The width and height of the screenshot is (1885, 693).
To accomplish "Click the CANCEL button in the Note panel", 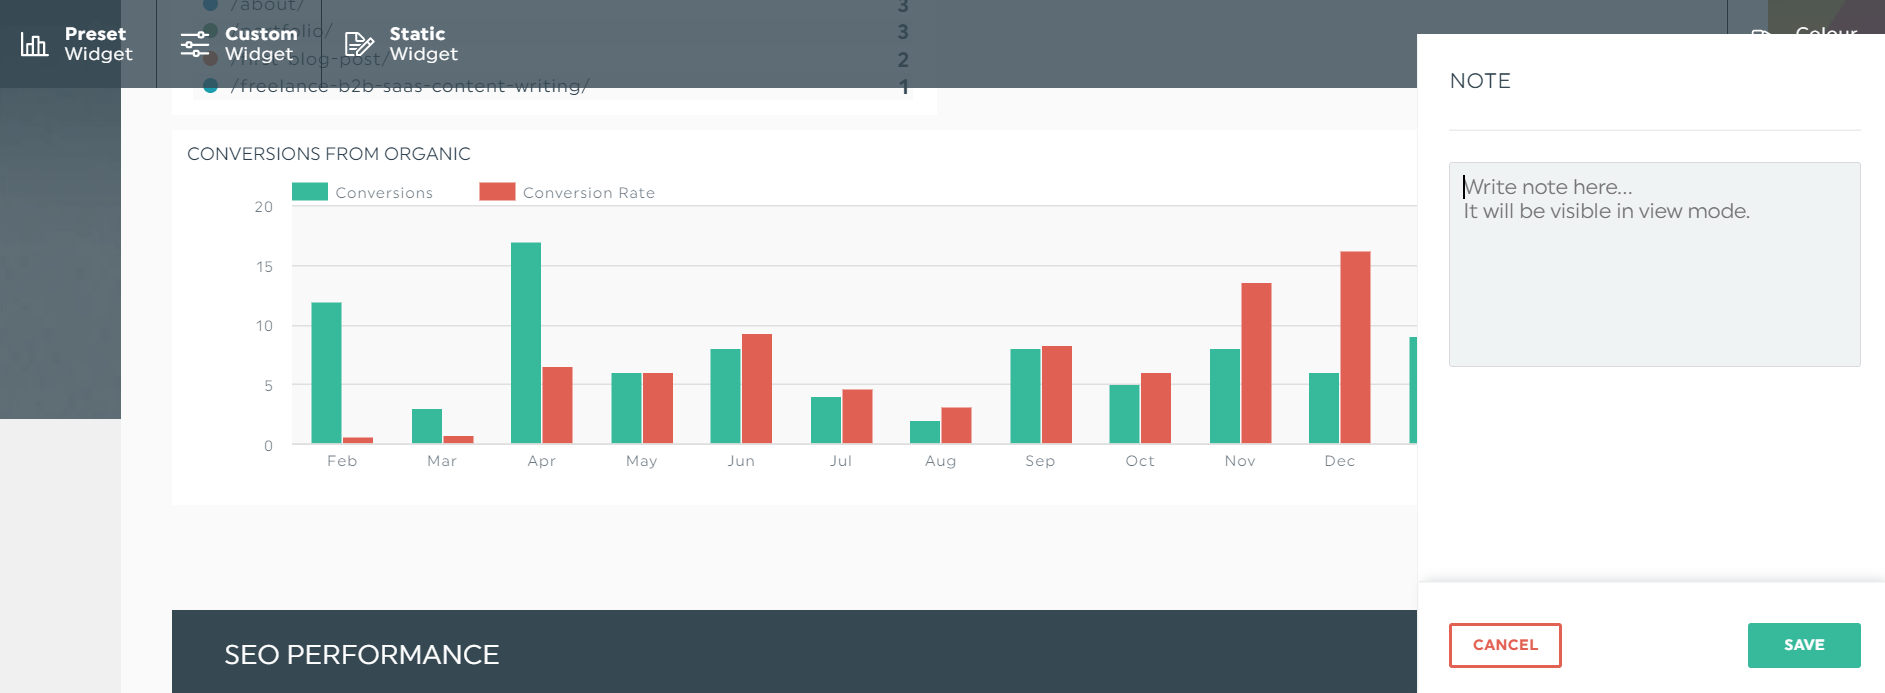I will click(x=1505, y=645).
